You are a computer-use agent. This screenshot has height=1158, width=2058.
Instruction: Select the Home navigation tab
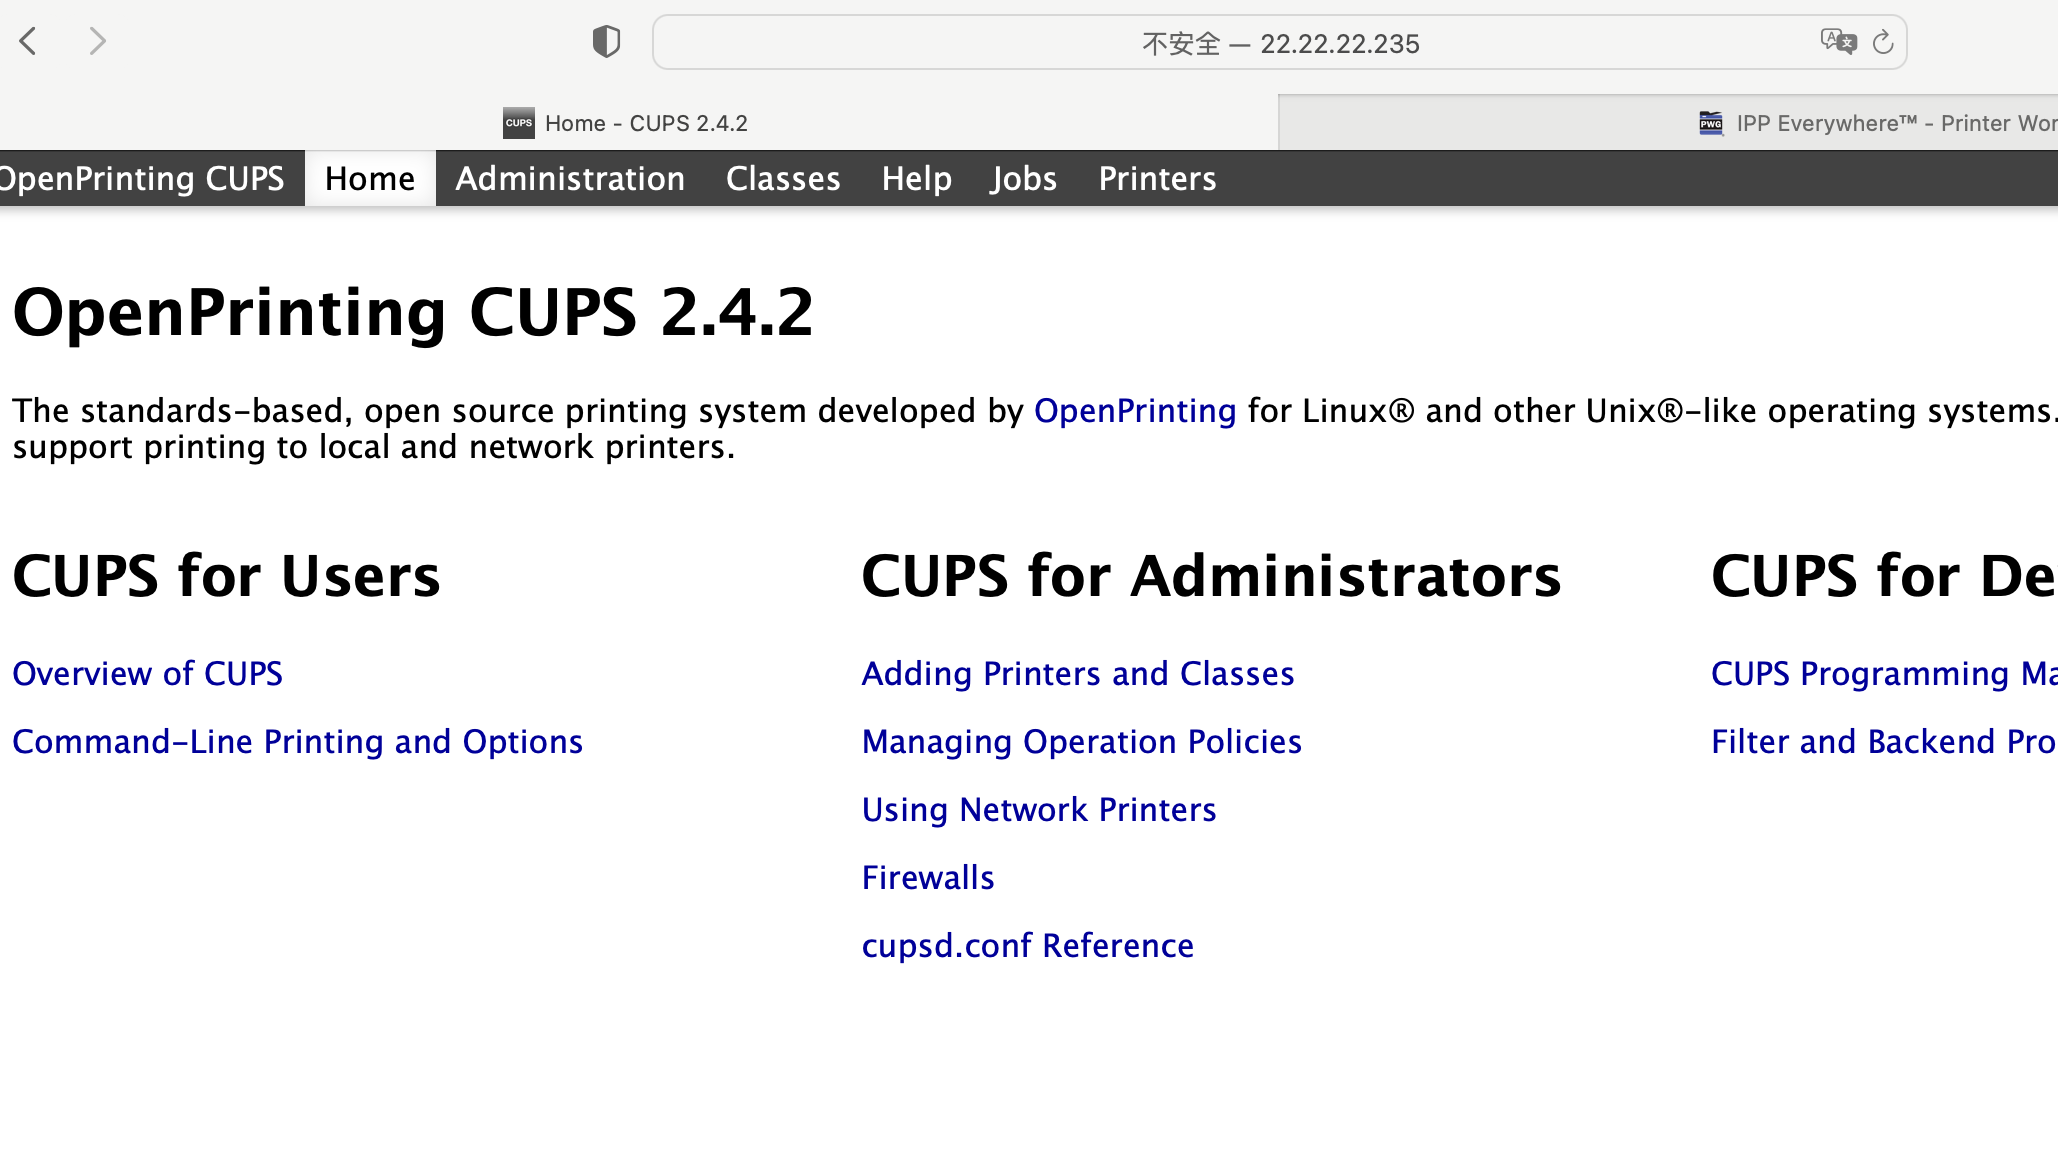point(370,179)
